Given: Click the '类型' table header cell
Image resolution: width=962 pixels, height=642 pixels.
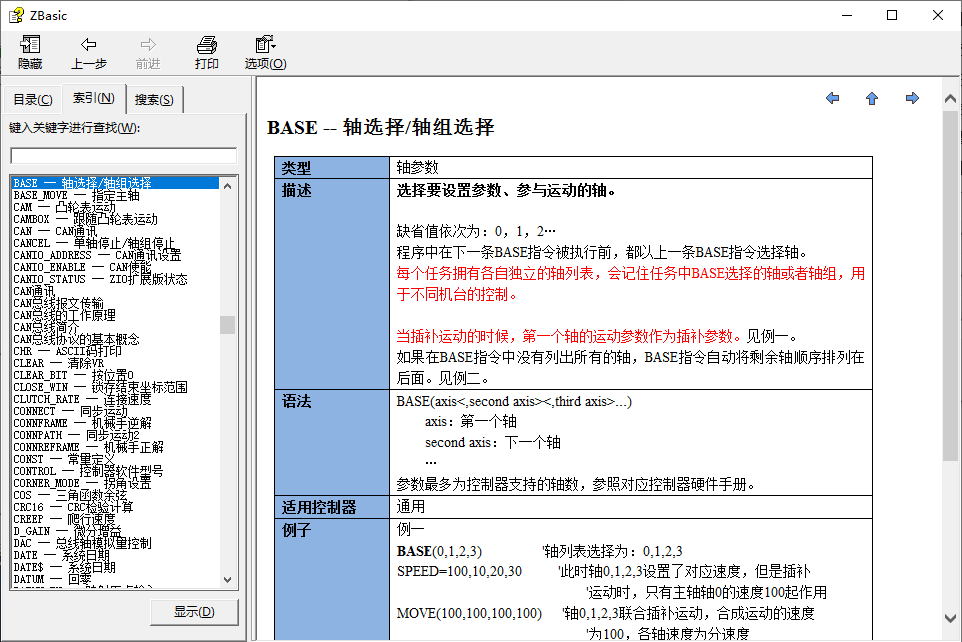Looking at the screenshot, I should (x=332, y=168).
